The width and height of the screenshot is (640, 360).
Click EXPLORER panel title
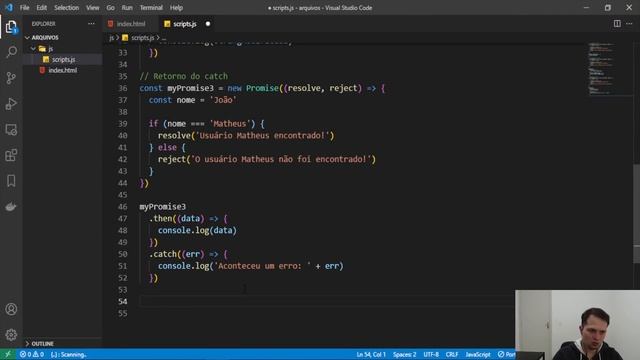click(44, 24)
